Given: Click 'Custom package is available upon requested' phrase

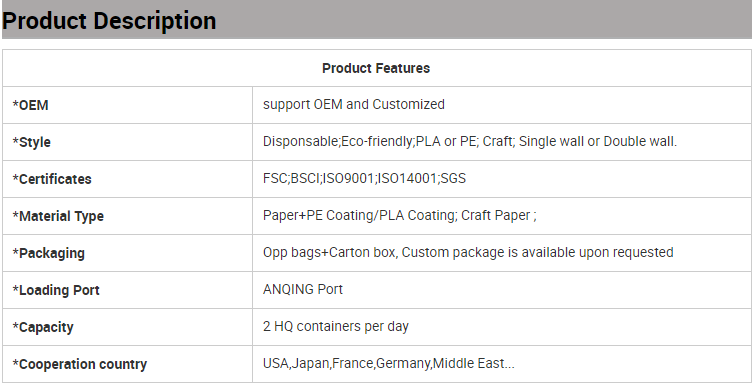Looking at the screenshot, I should point(537,252).
